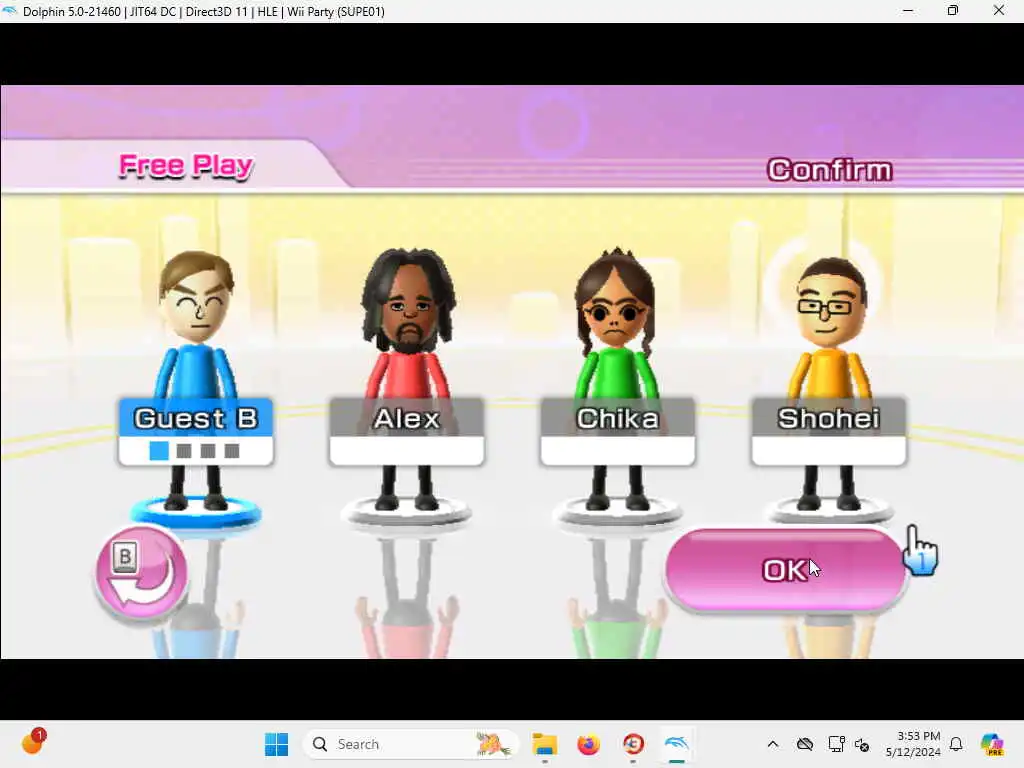Screen dimensions: 1024x768
Task: Restore down the Dolphin window
Action: (953, 11)
